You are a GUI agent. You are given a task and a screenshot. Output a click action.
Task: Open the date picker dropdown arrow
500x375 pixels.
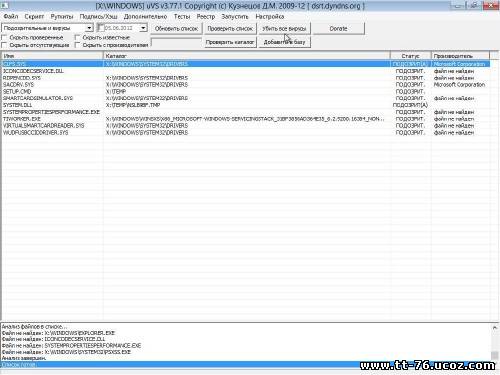click(x=143, y=28)
